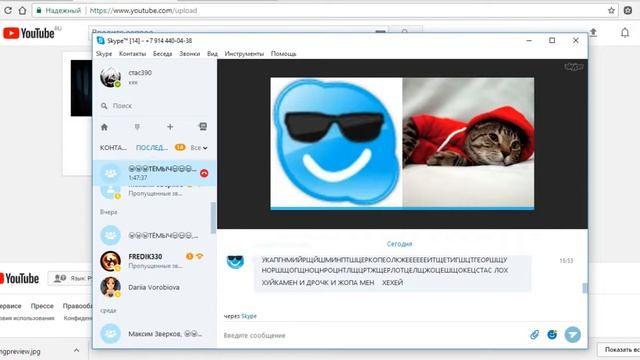Switch to the ПОСЛЕД... tab
Screen dimensions: 640x360
(x=152, y=148)
